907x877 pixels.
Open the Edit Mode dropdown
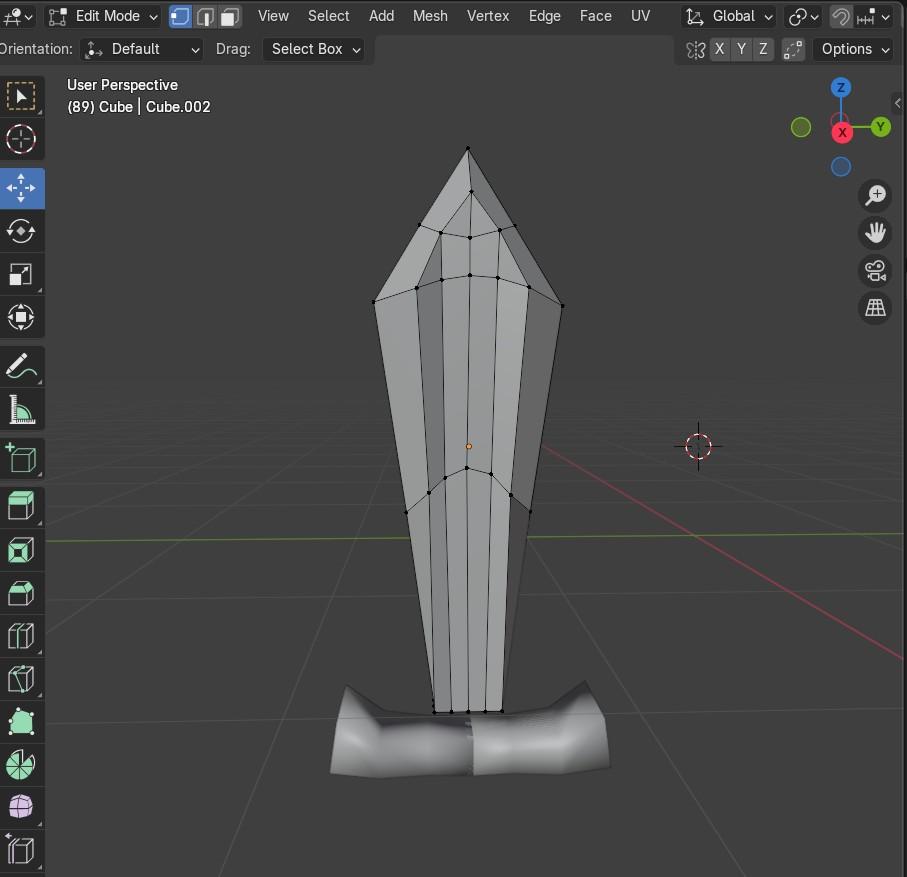(104, 16)
